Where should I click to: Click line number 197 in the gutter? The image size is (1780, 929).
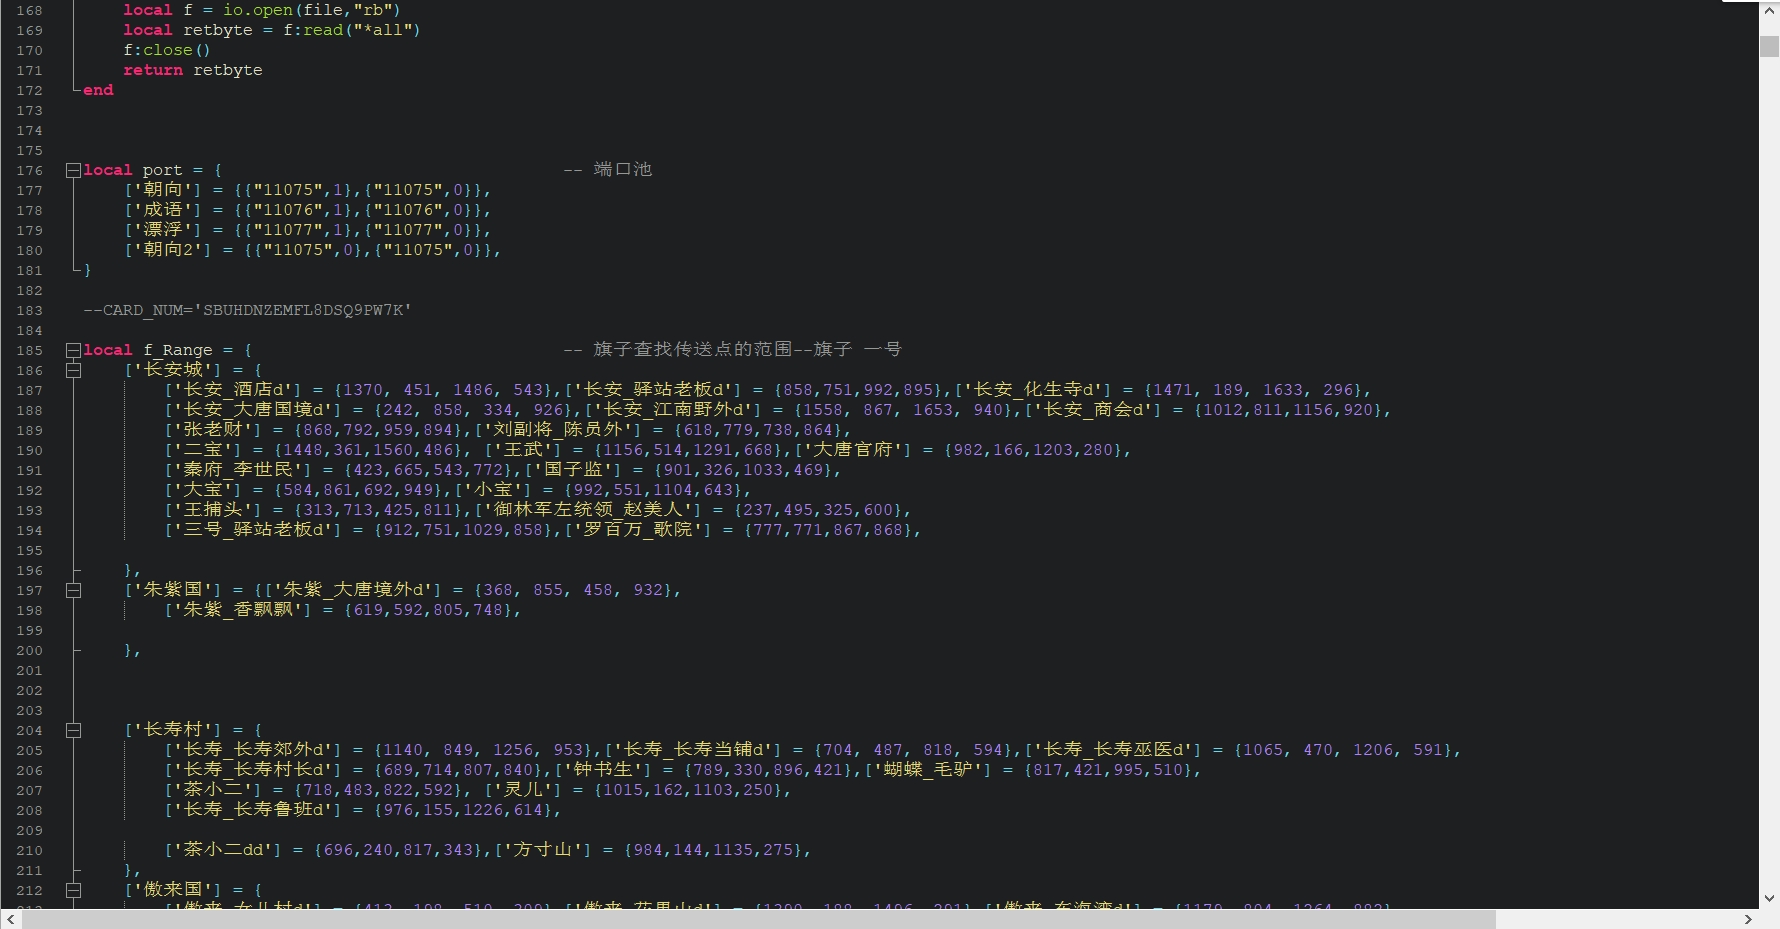coord(29,590)
